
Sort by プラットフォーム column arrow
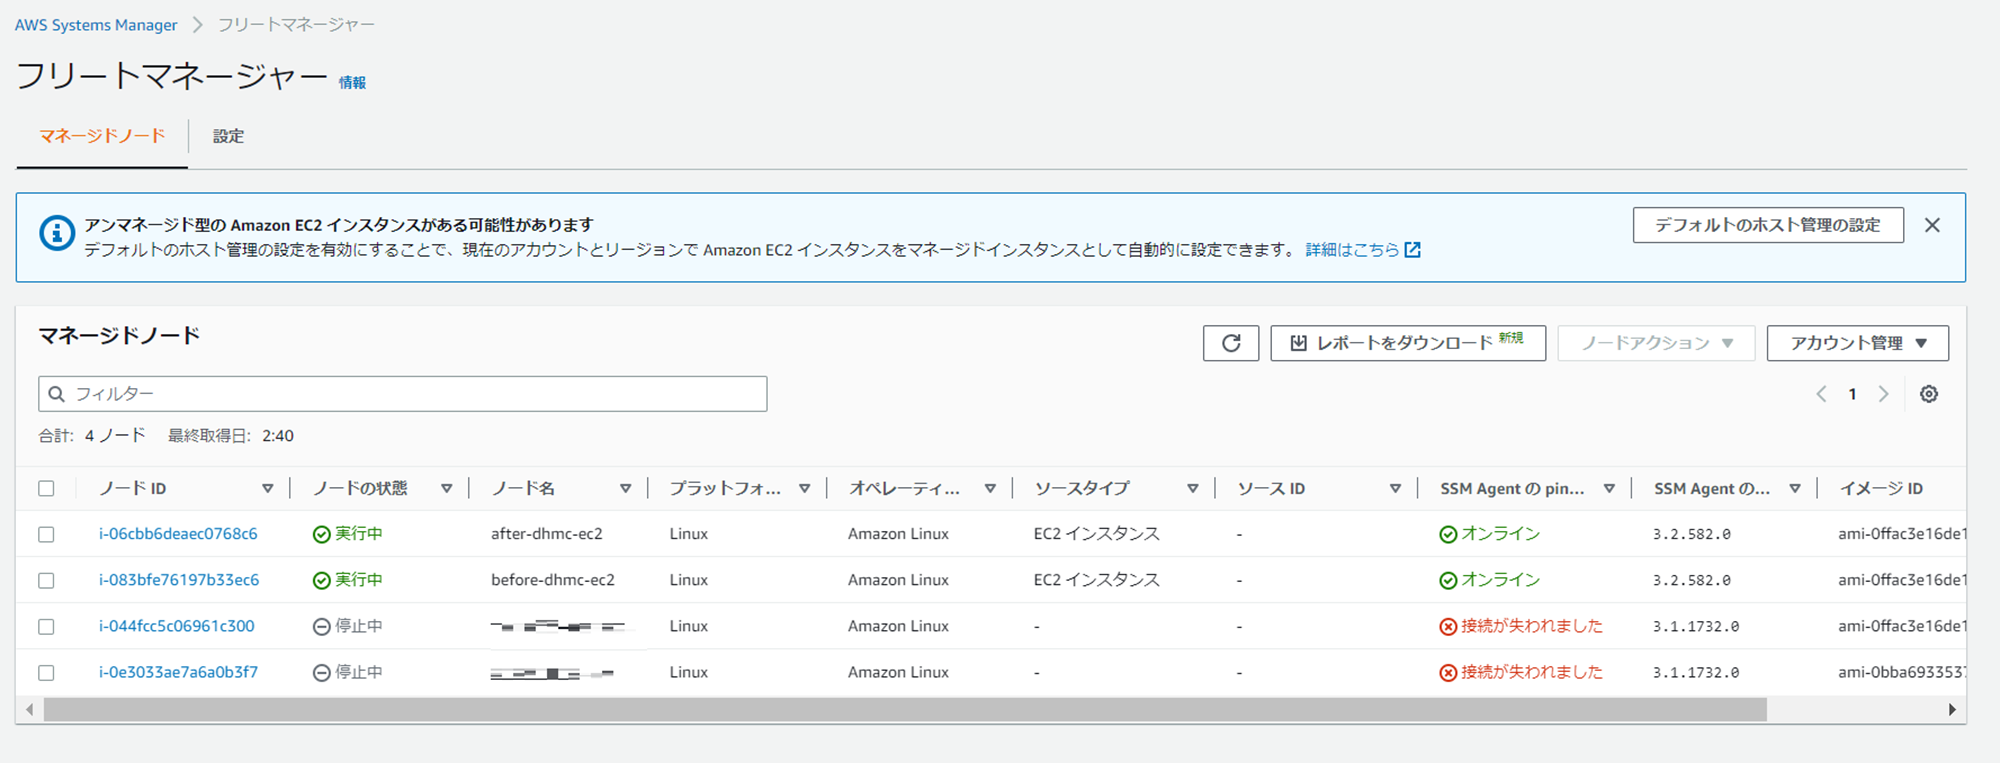(x=805, y=489)
